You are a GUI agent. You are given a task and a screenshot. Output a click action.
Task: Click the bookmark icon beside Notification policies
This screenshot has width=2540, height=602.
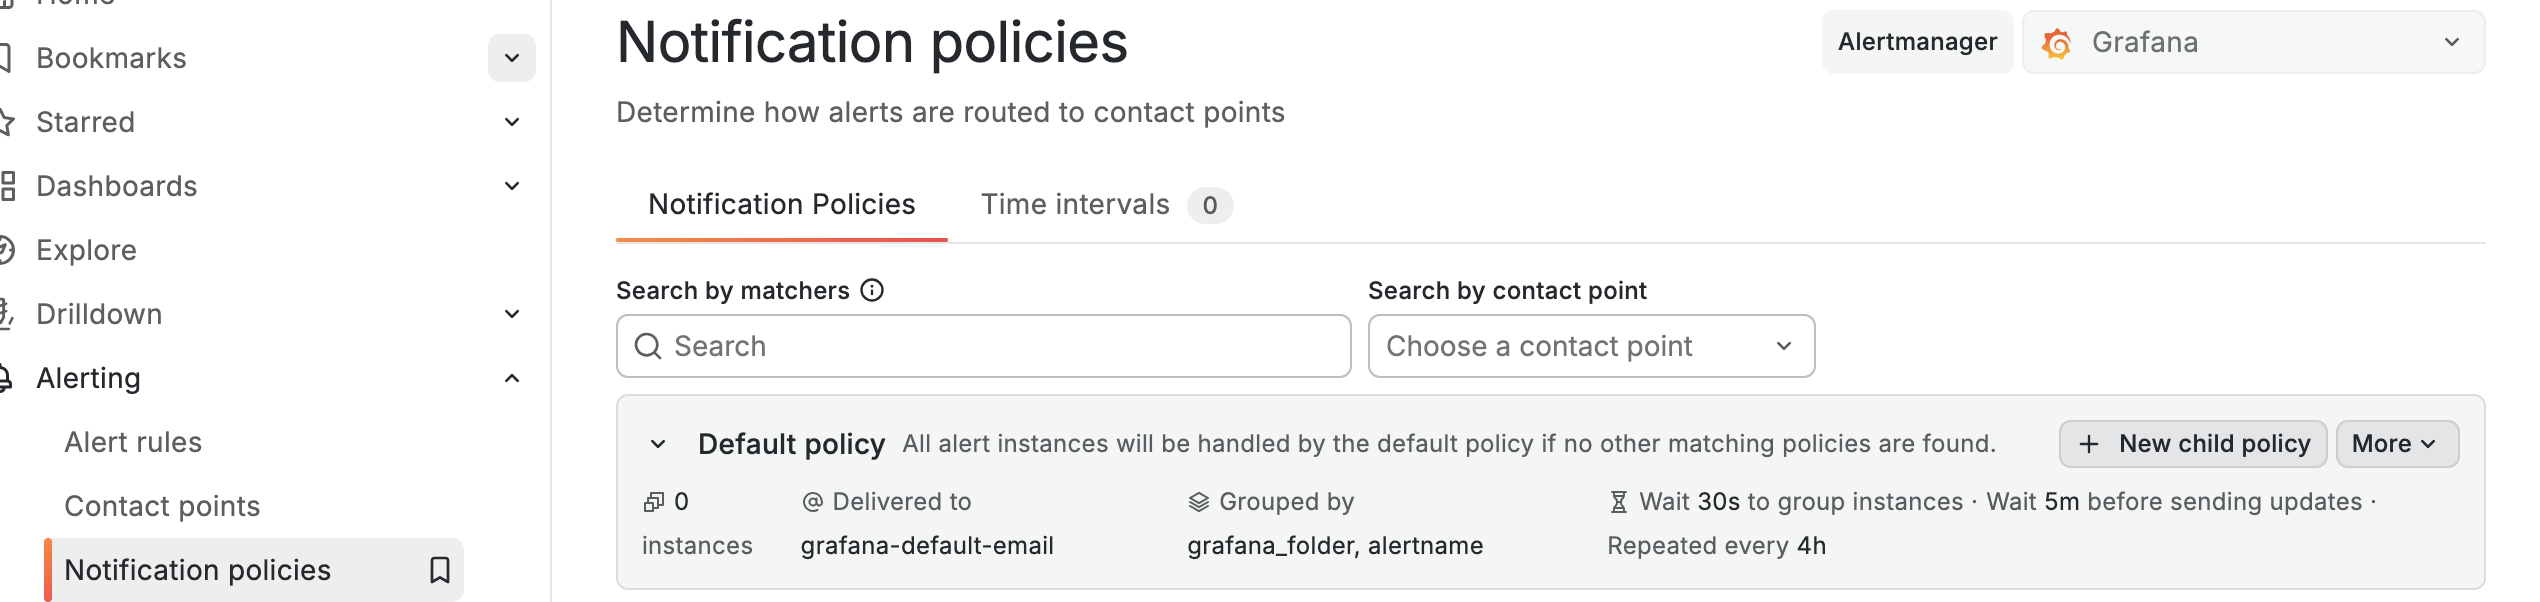[440, 570]
